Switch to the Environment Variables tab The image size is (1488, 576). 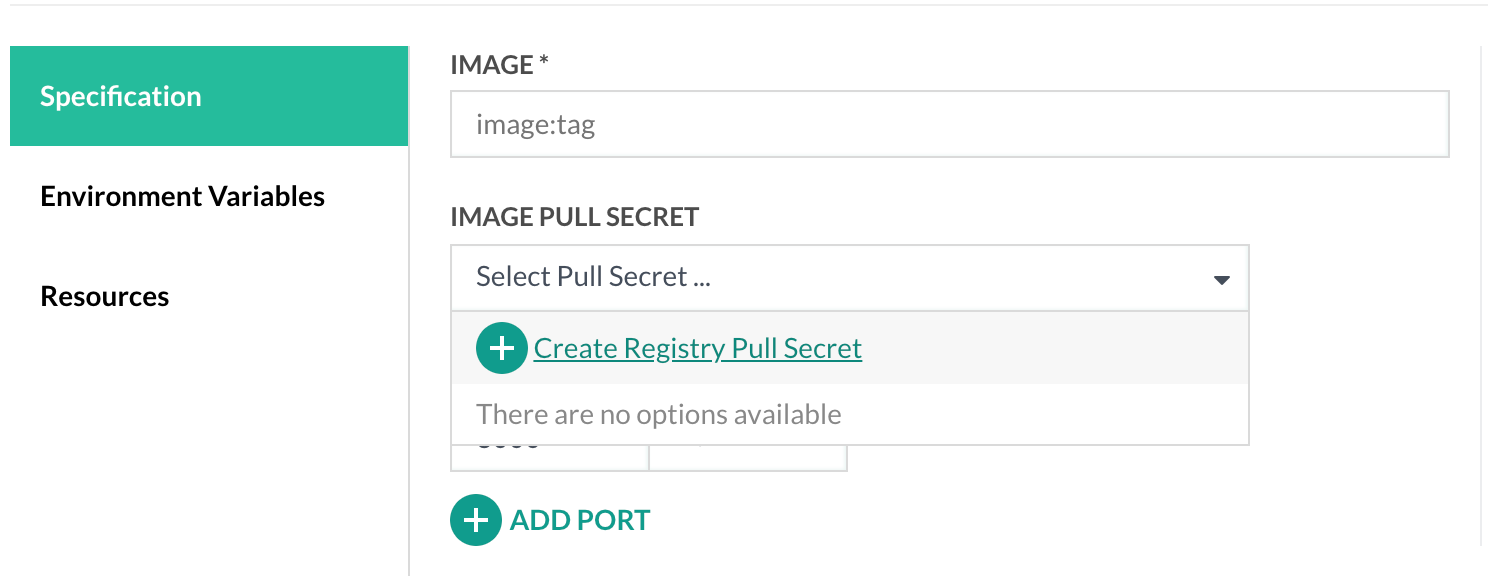pyautogui.click(x=182, y=196)
